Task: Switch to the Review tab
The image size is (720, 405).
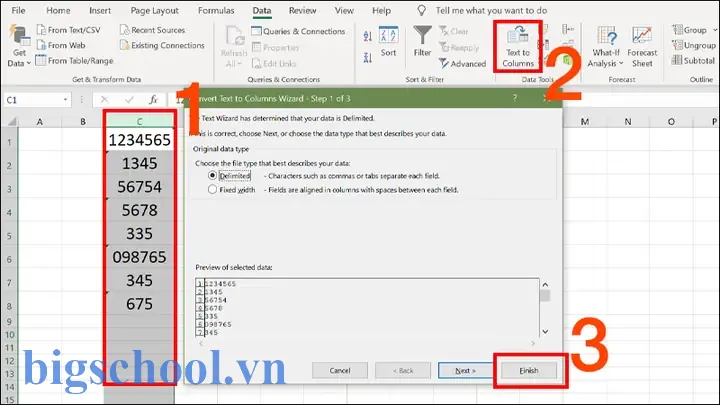Action: click(302, 10)
